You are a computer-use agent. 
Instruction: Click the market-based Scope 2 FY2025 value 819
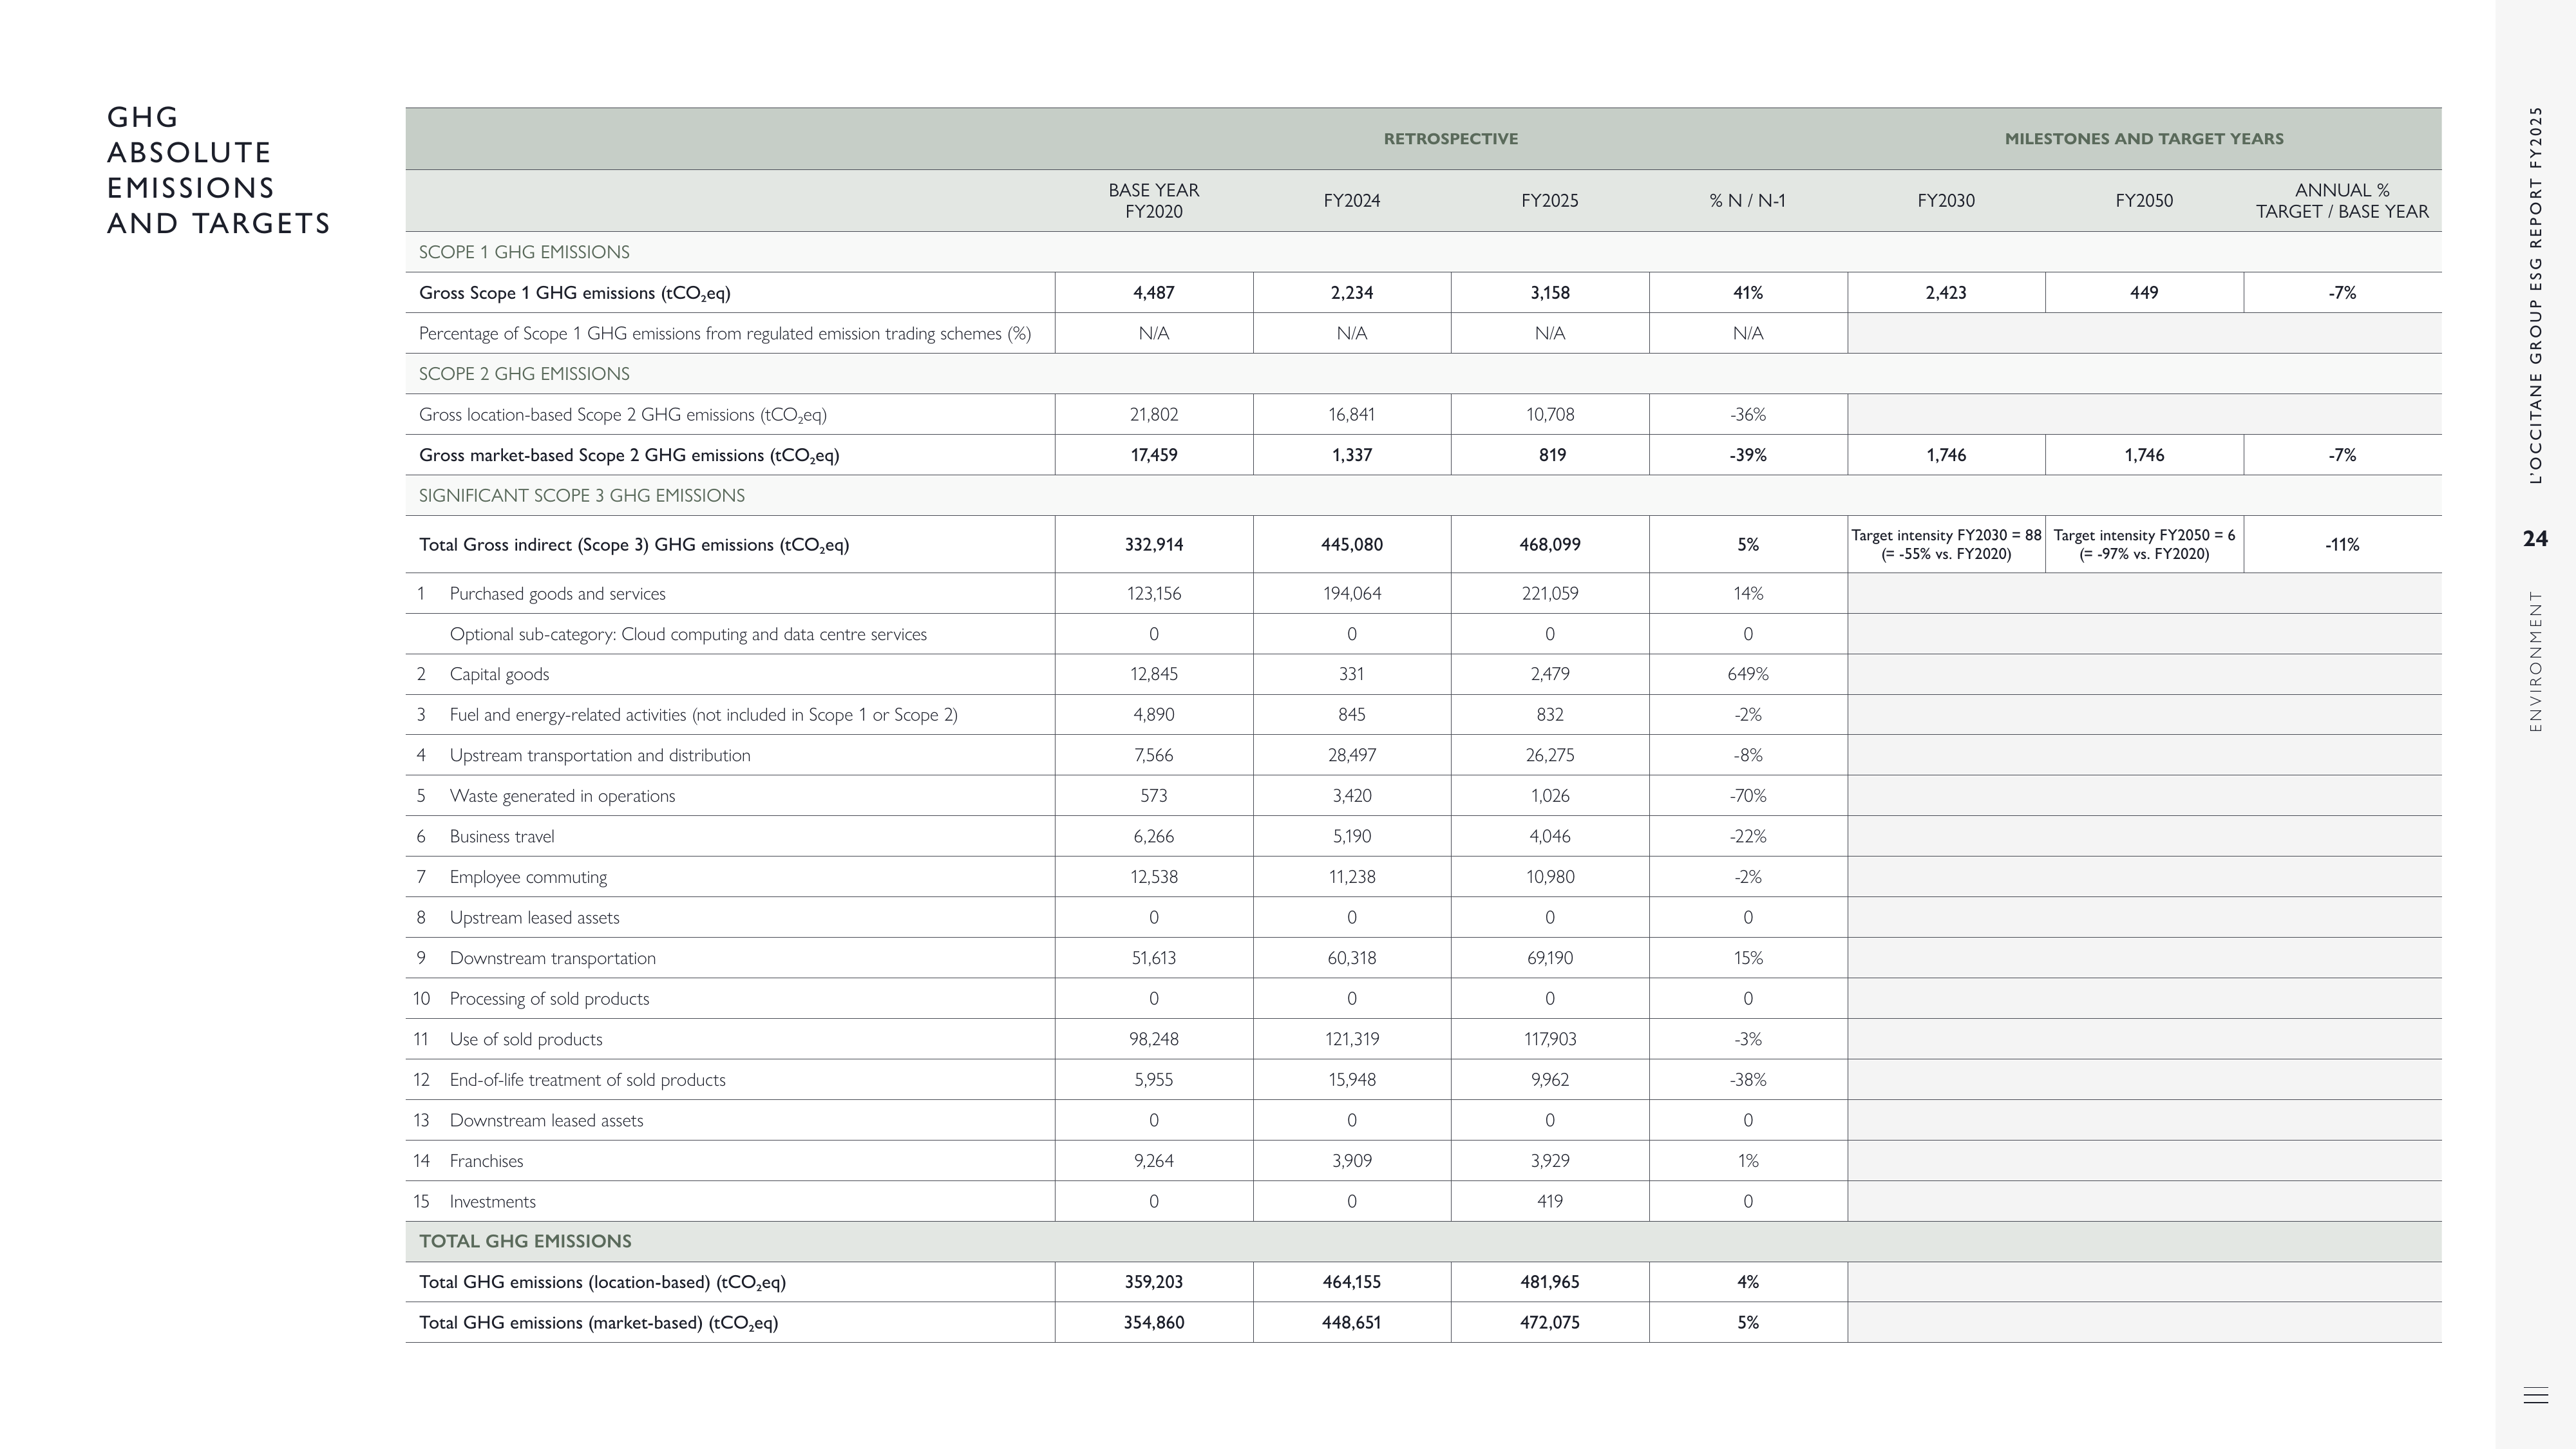click(1551, 455)
